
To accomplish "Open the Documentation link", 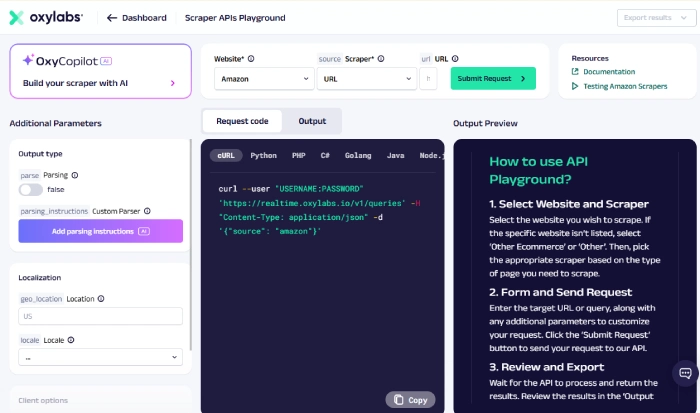I will pyautogui.click(x=609, y=71).
